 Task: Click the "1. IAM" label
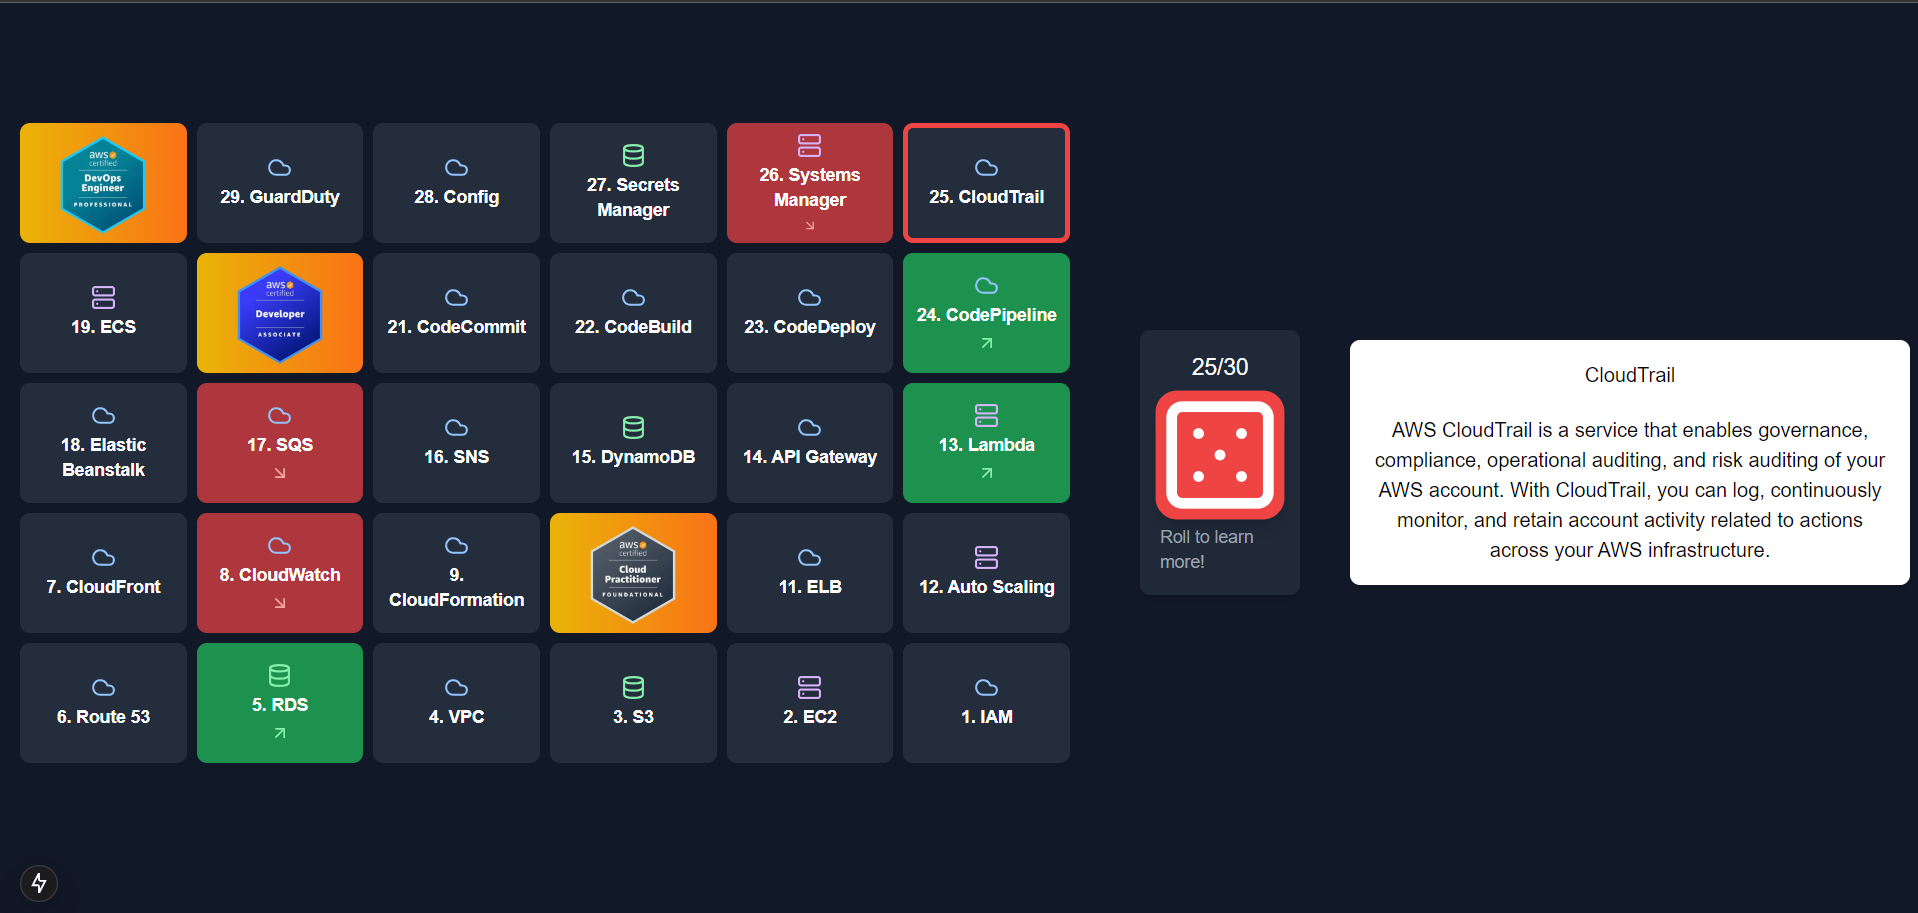pyautogui.click(x=987, y=717)
